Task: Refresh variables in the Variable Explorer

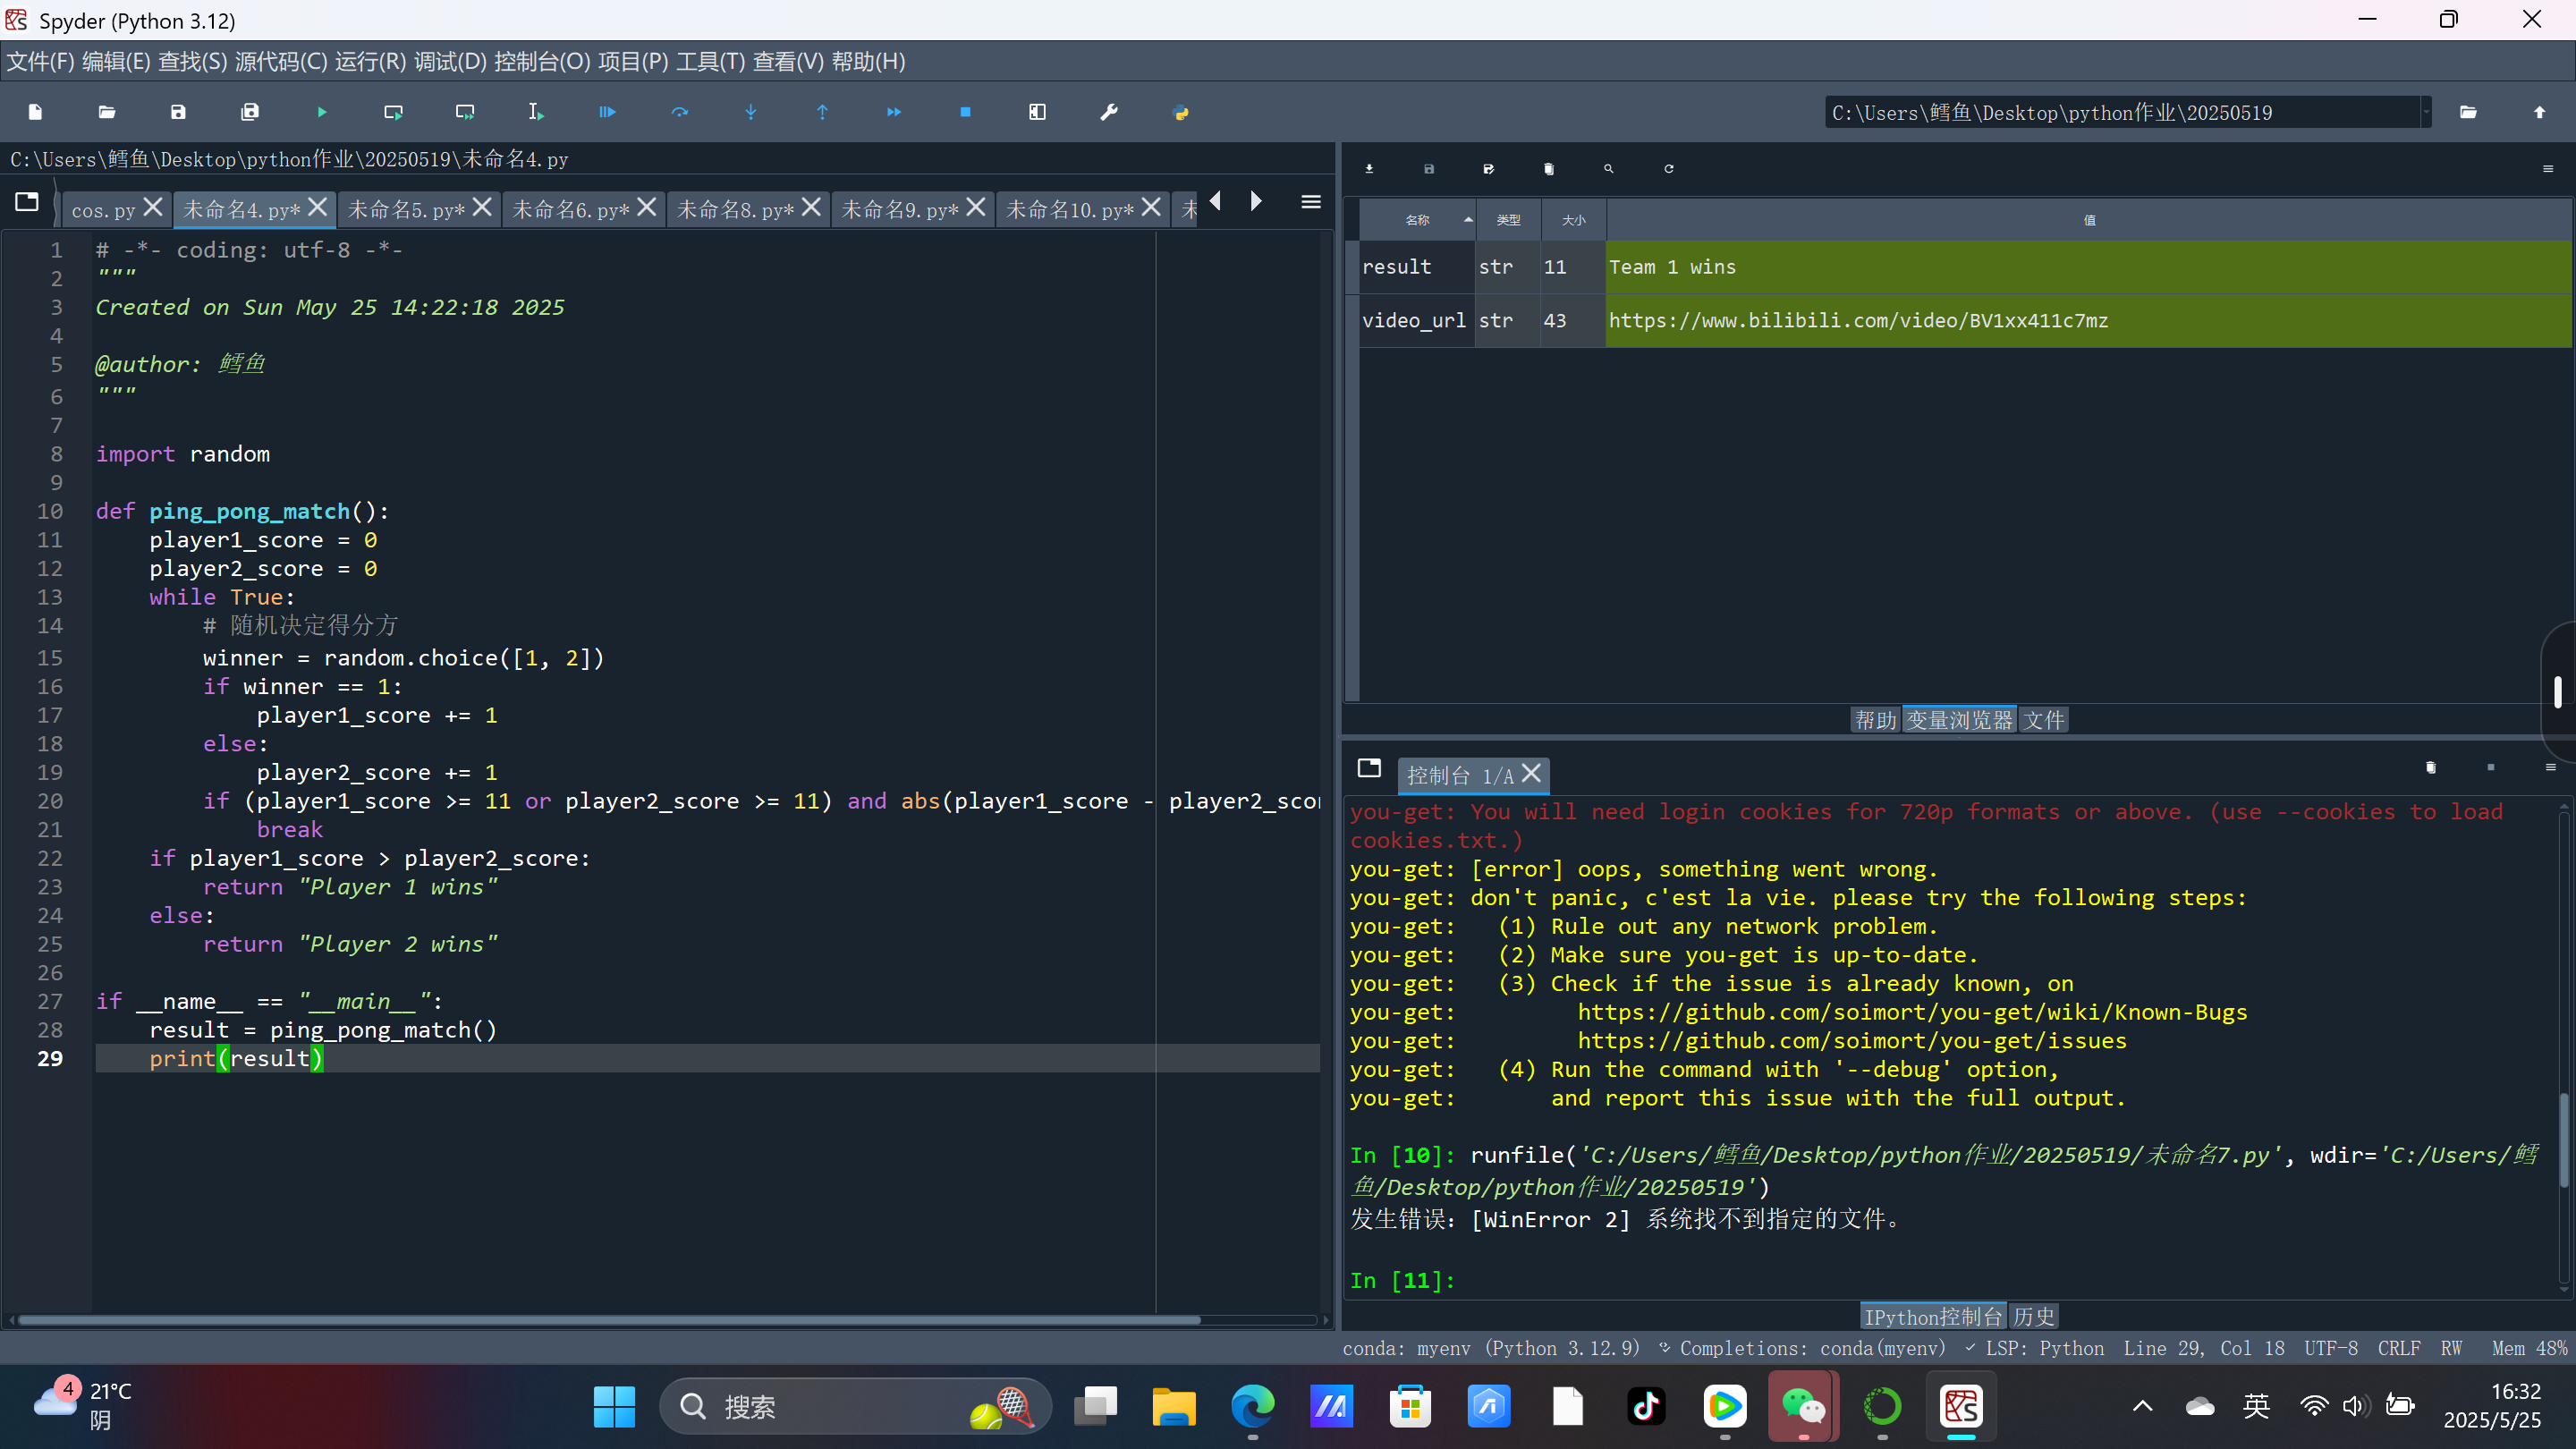Action: click(1668, 169)
